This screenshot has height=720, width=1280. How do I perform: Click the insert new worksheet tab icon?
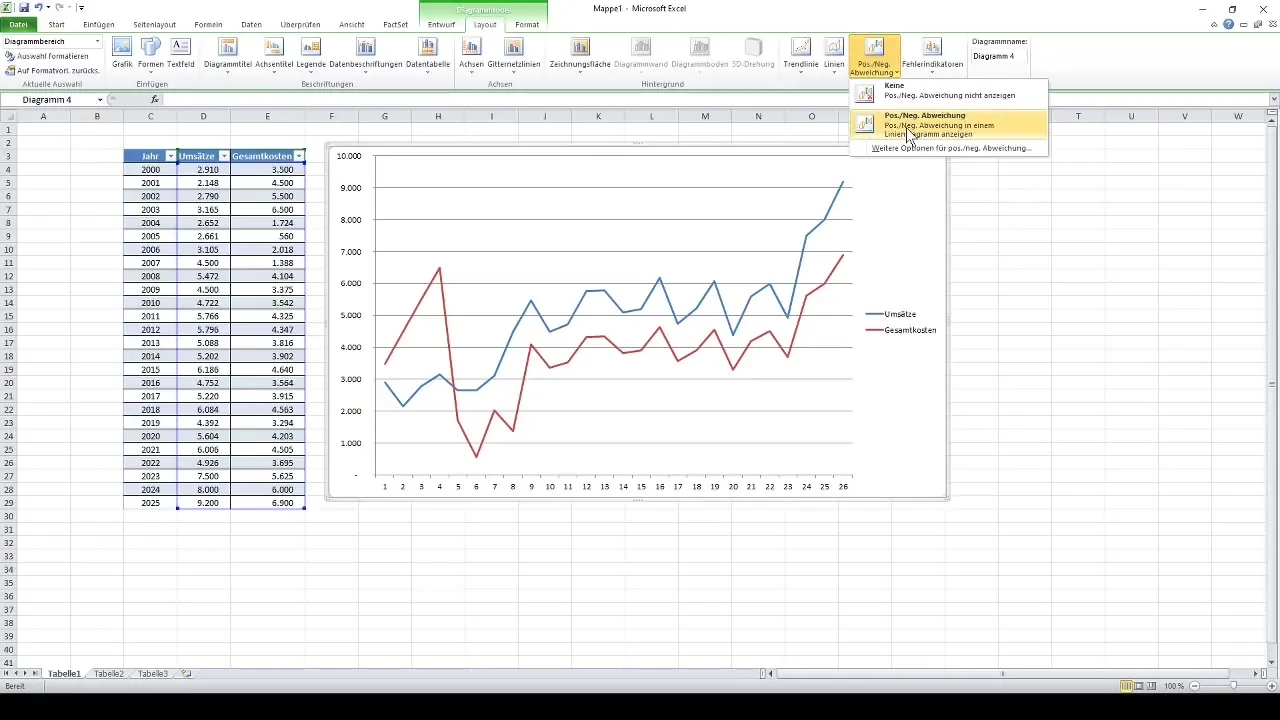click(185, 674)
